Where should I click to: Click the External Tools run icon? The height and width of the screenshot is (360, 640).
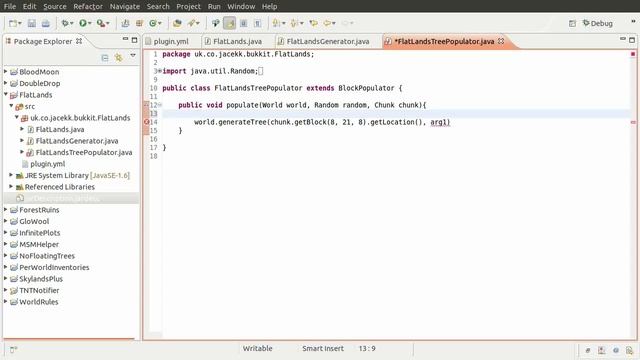tap(101, 23)
